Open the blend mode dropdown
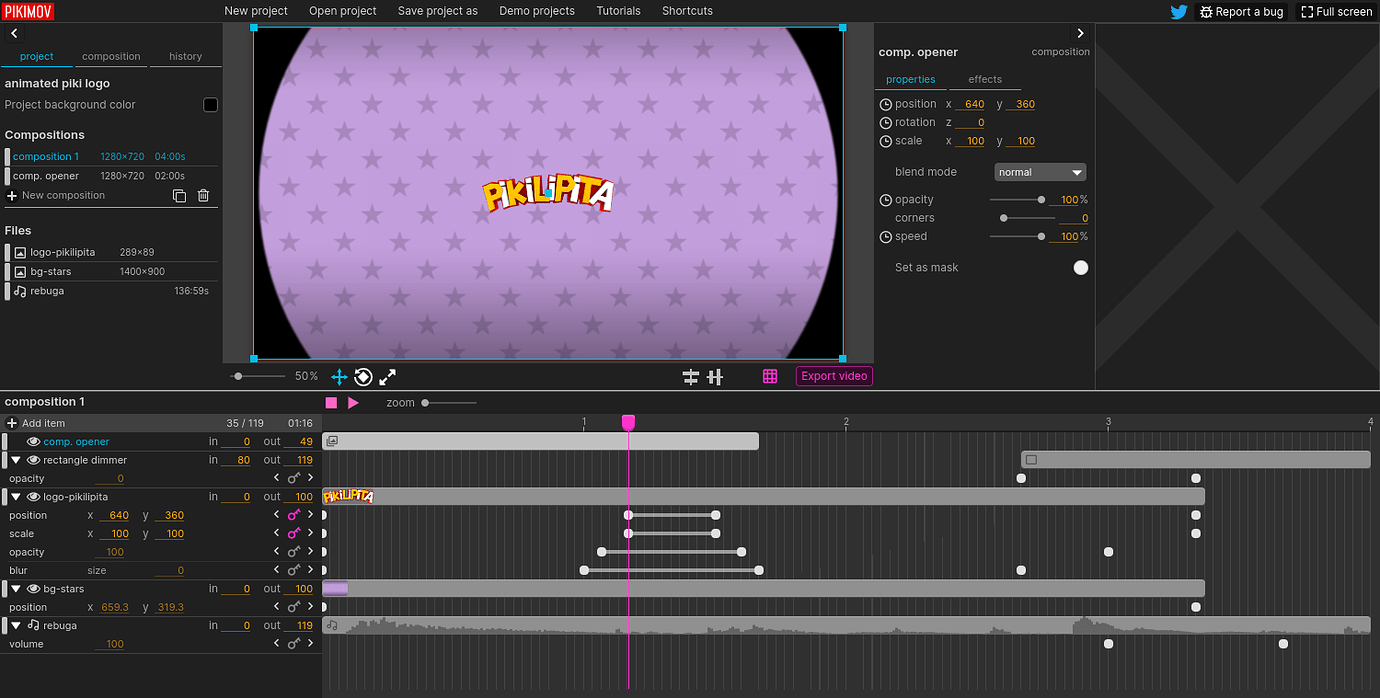The width and height of the screenshot is (1380, 698). point(1040,171)
